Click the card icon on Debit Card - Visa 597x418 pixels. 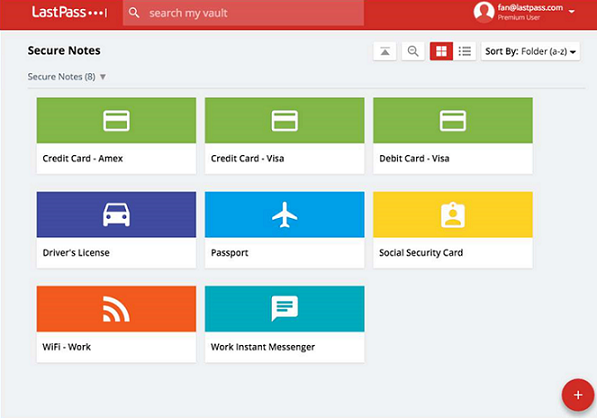pos(453,121)
